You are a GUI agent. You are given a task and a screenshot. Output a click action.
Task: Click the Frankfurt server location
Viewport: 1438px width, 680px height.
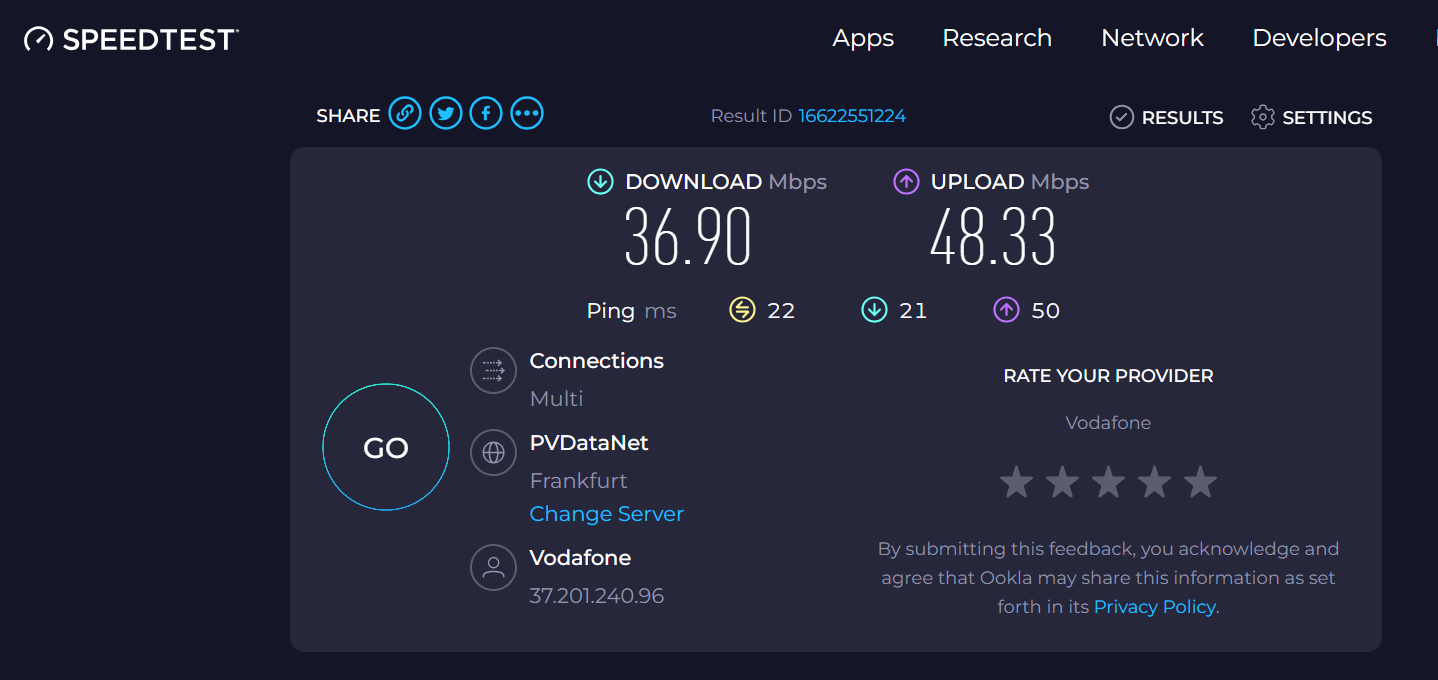pos(578,480)
